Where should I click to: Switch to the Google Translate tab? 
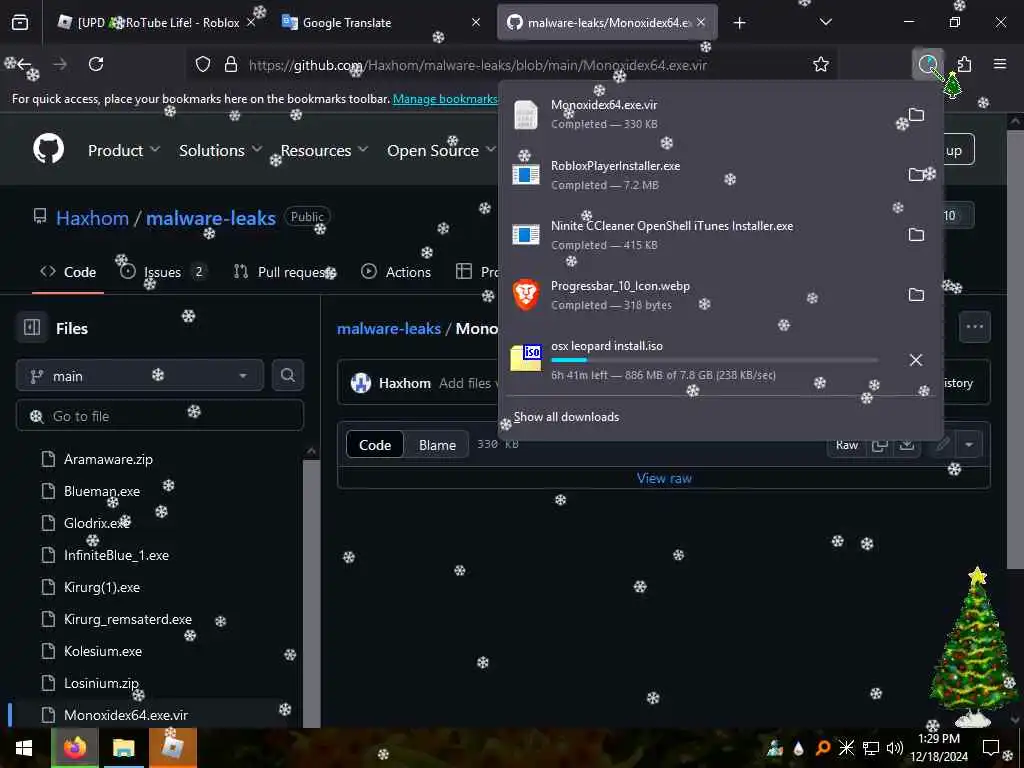pyautogui.click(x=381, y=22)
